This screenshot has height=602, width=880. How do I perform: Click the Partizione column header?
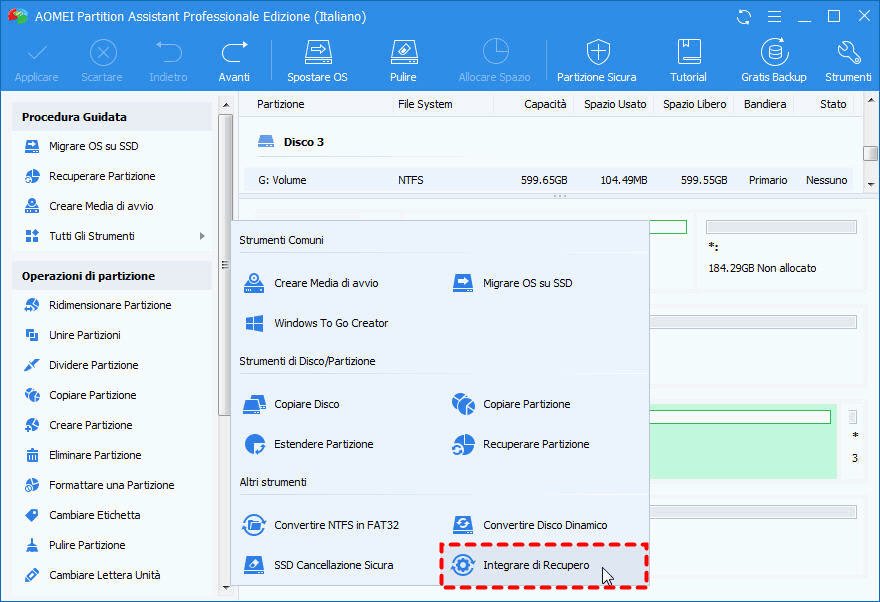281,104
